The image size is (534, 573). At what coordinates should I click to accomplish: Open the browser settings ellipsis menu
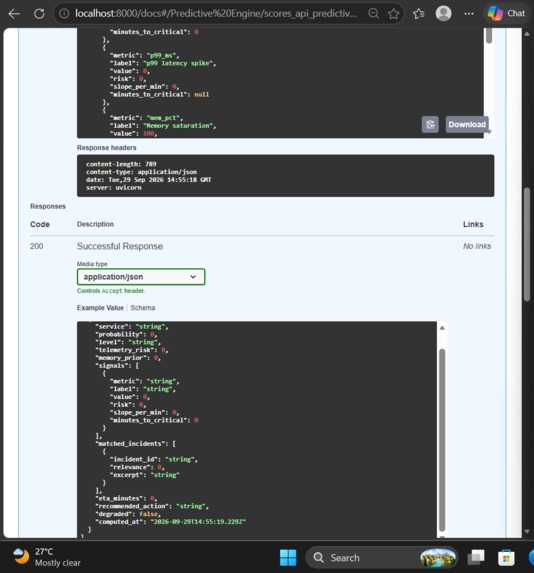(x=469, y=14)
